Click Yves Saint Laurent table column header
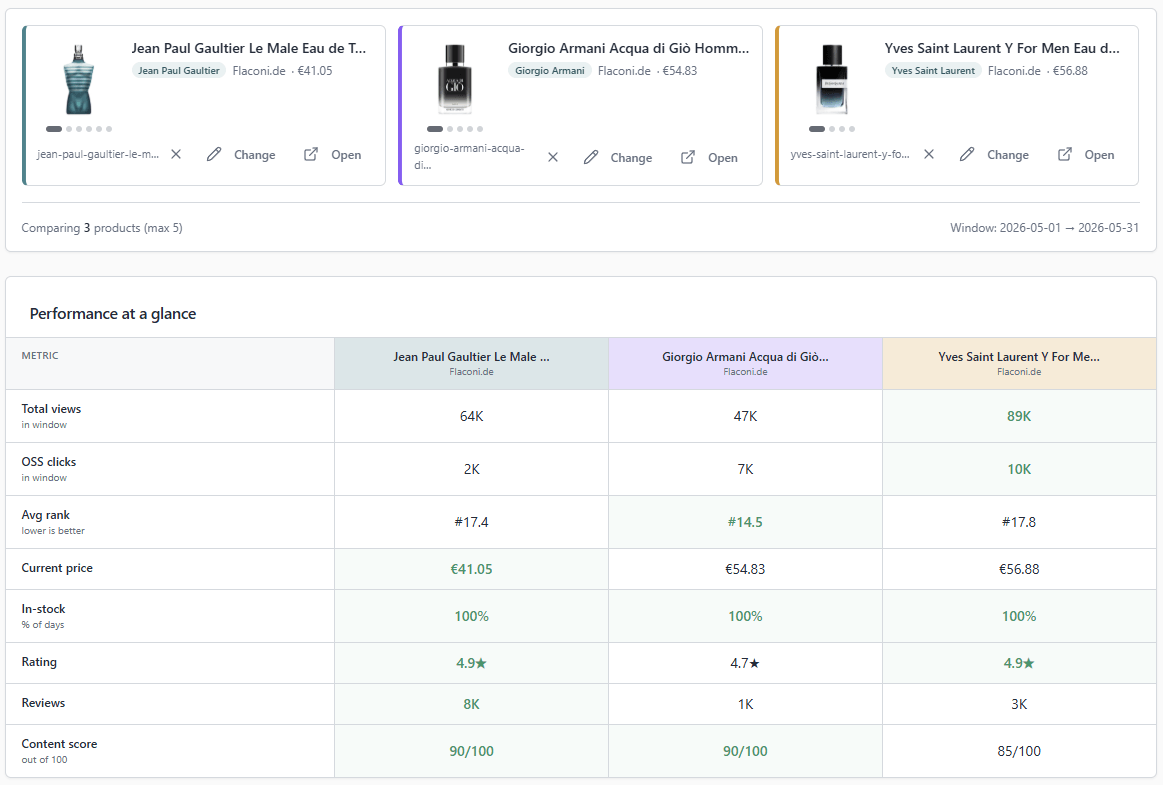This screenshot has width=1163, height=785. coord(1019,364)
